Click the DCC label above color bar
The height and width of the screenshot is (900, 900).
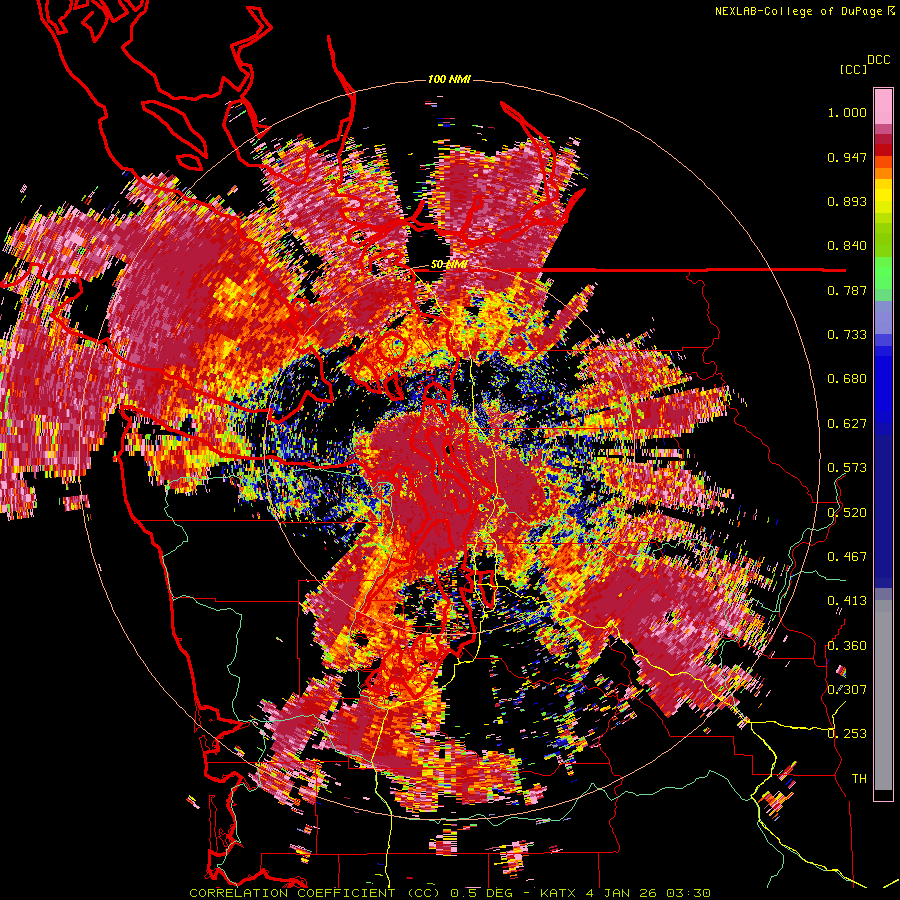click(x=878, y=60)
